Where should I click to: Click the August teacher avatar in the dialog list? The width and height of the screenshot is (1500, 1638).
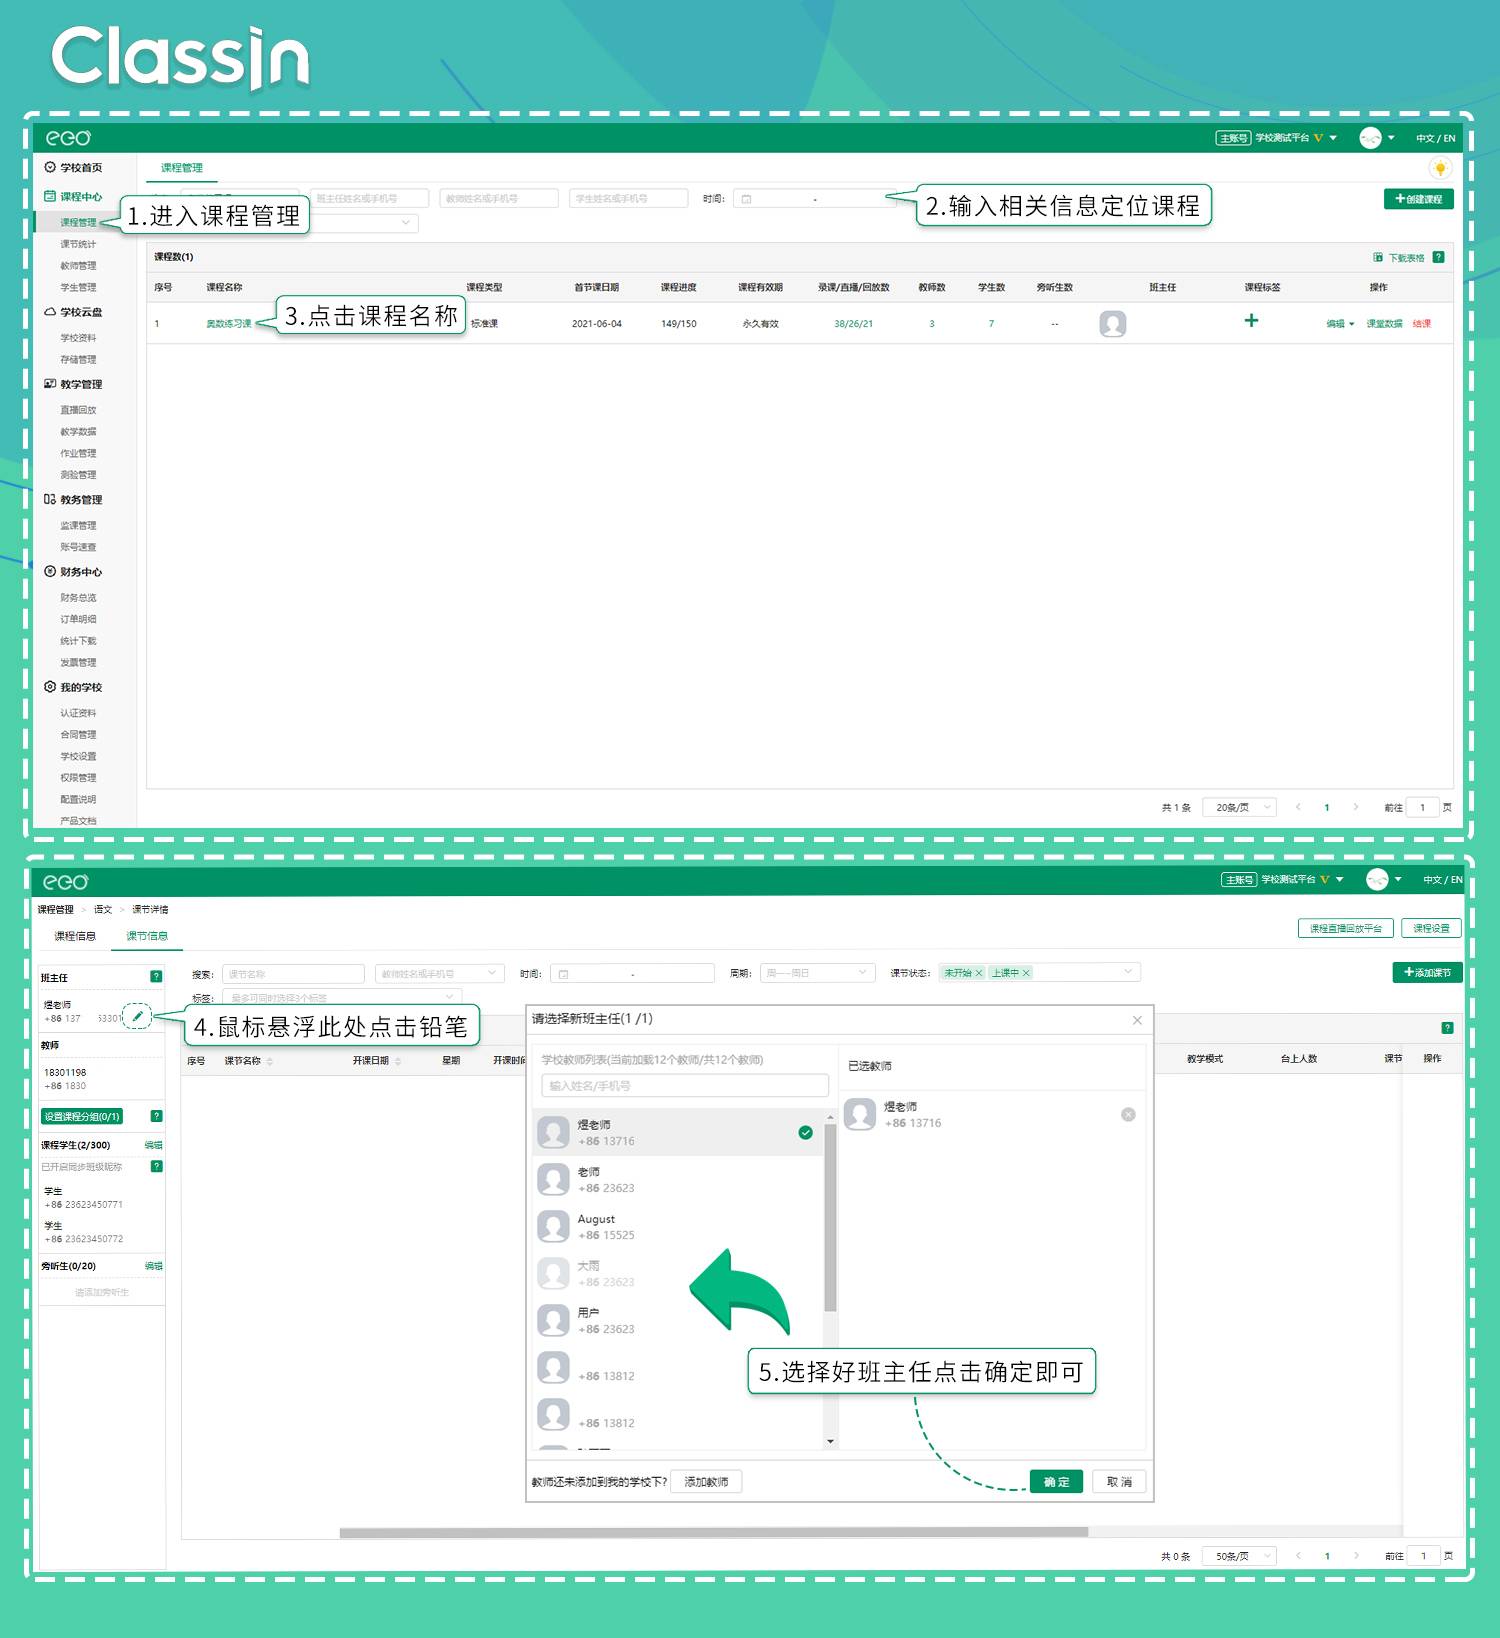(x=554, y=1226)
